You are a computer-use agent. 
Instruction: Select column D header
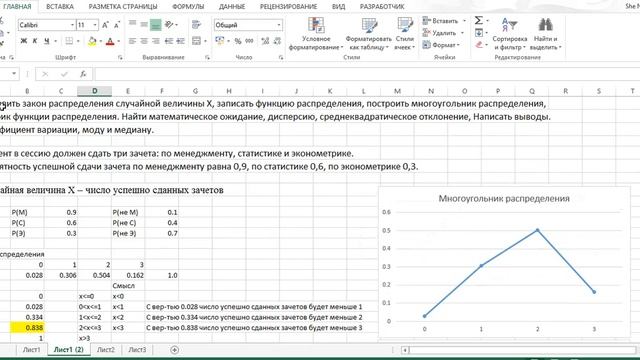pos(94,91)
